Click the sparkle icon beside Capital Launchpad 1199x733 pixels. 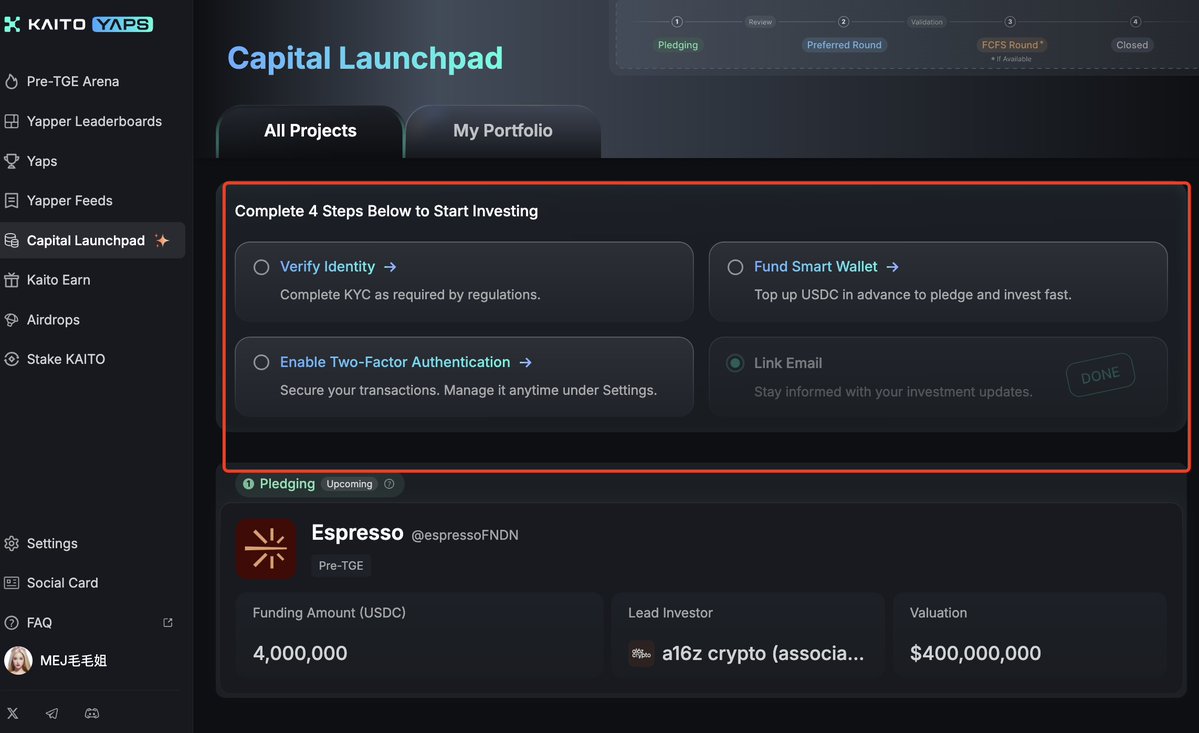coord(161,240)
